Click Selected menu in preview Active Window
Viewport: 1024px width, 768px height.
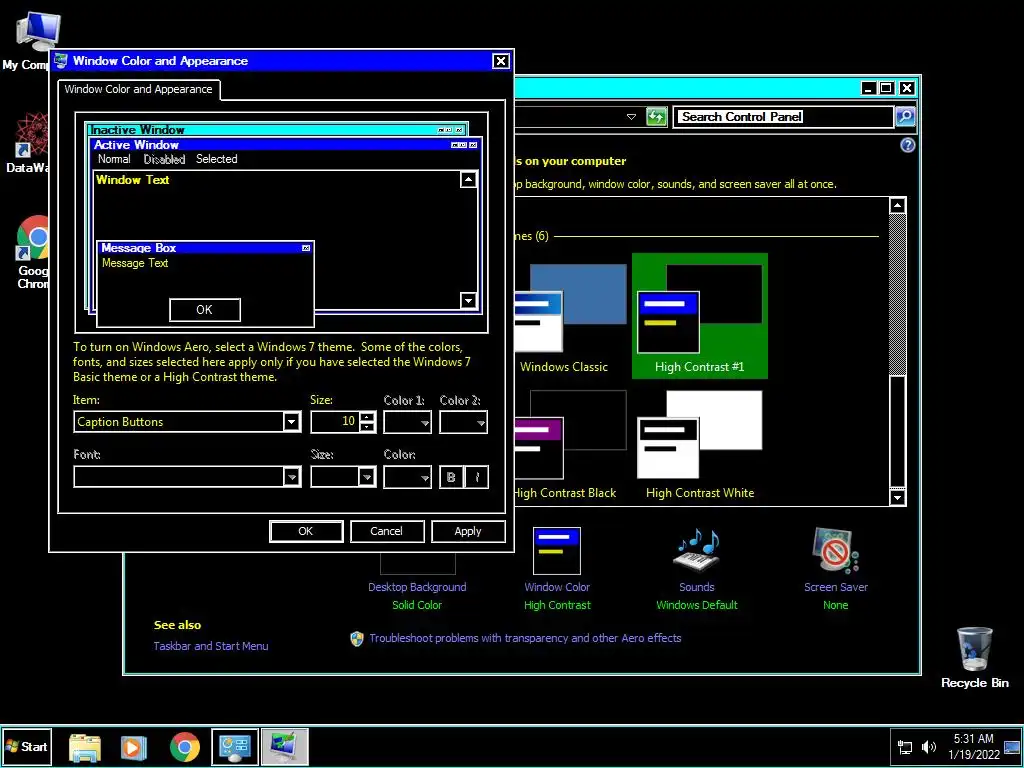(x=217, y=159)
